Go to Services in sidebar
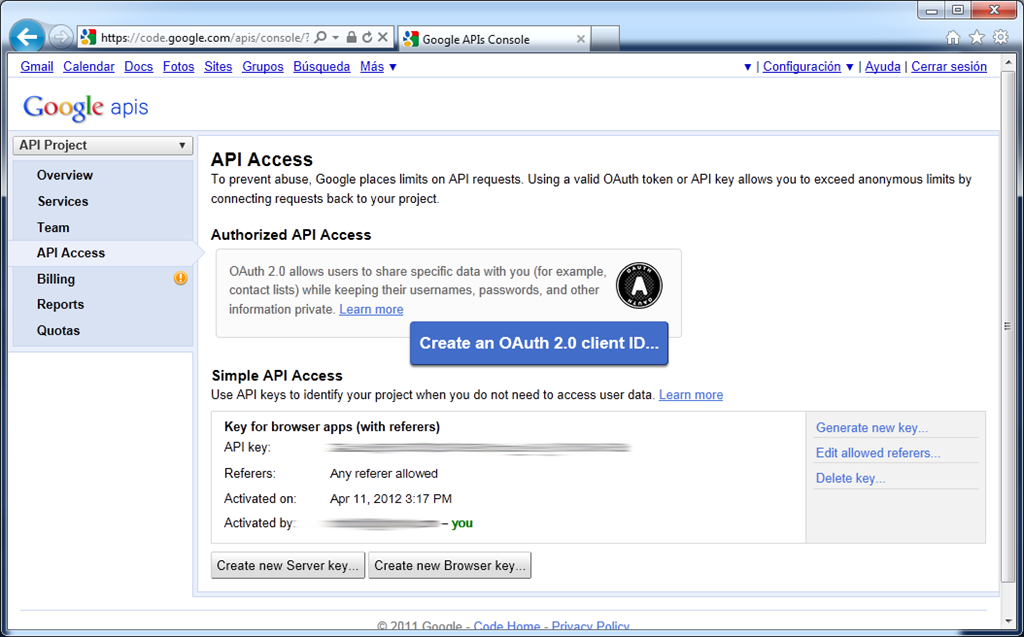Image resolution: width=1024 pixels, height=637 pixels. point(63,201)
